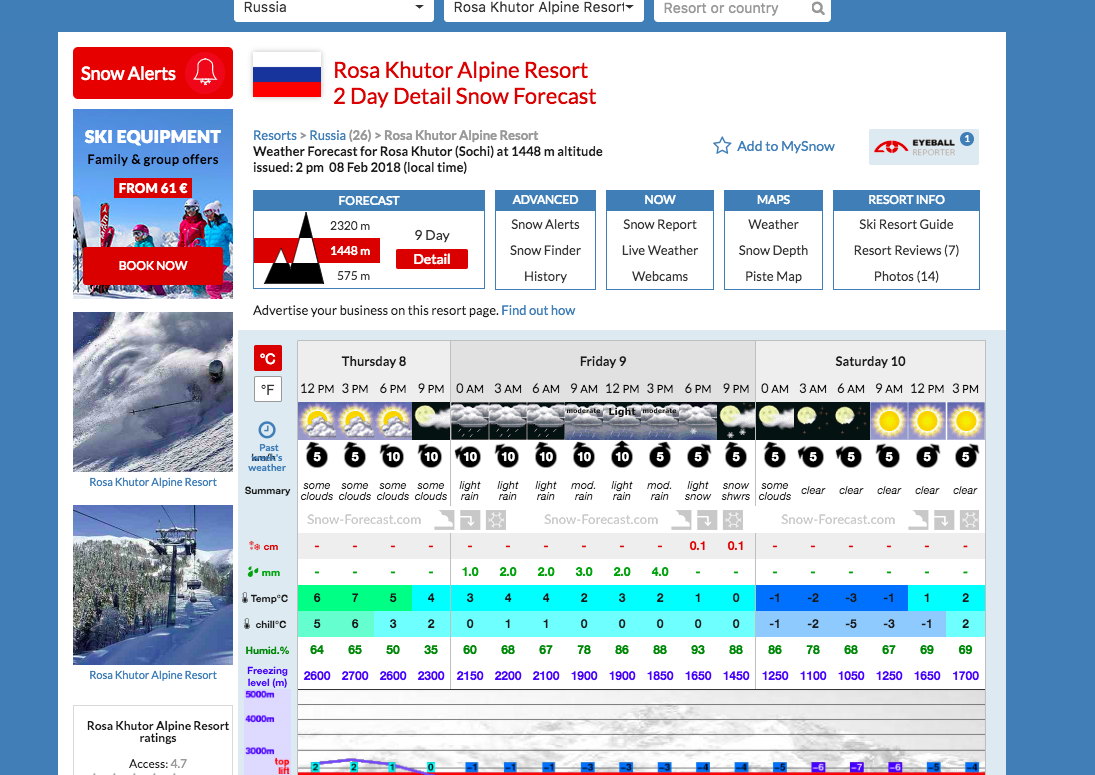The height and width of the screenshot is (775, 1095).
Task: Open the Russia country dropdown
Action: 334,8
